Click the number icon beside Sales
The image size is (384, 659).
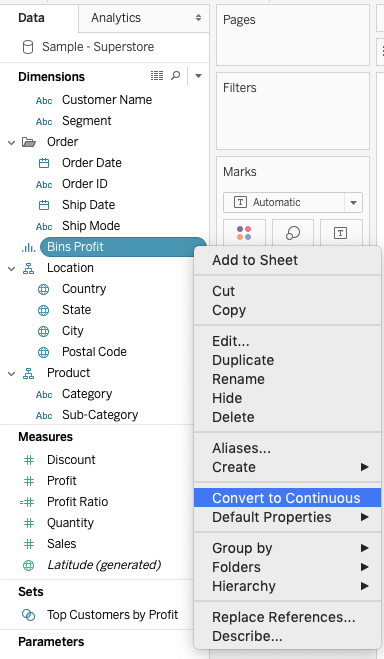(x=29, y=544)
